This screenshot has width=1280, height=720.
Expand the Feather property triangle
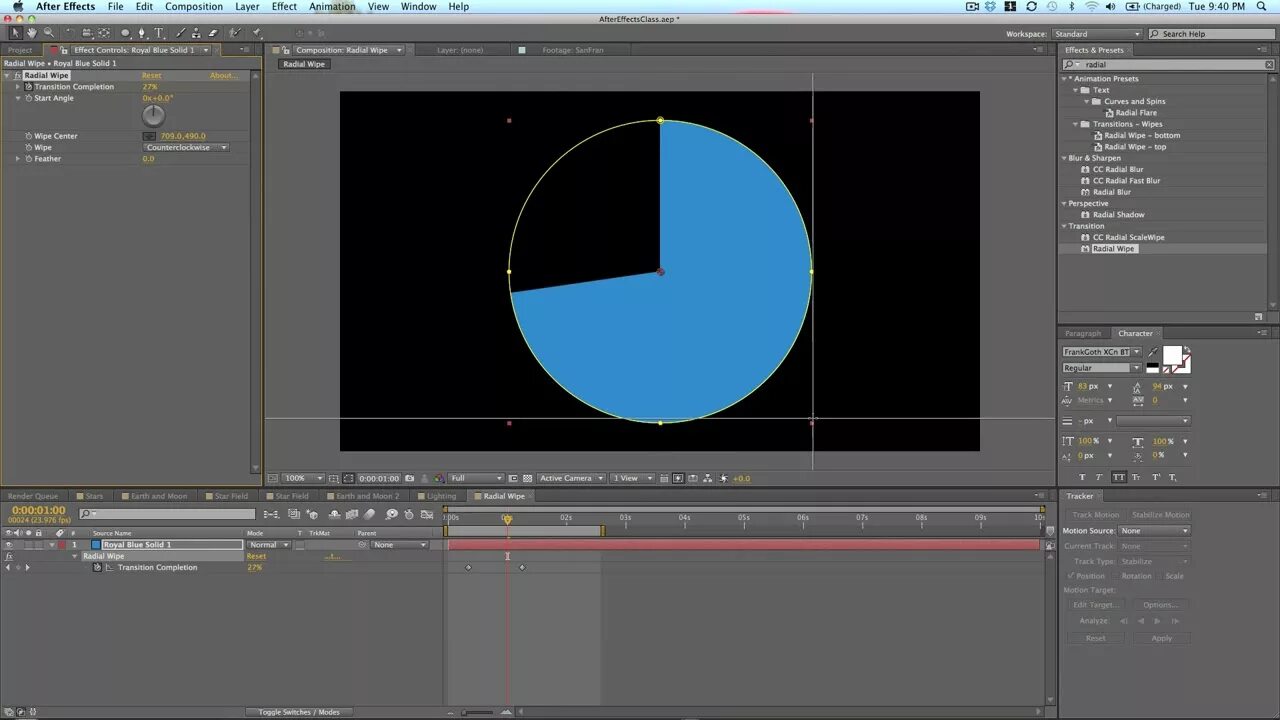17,159
